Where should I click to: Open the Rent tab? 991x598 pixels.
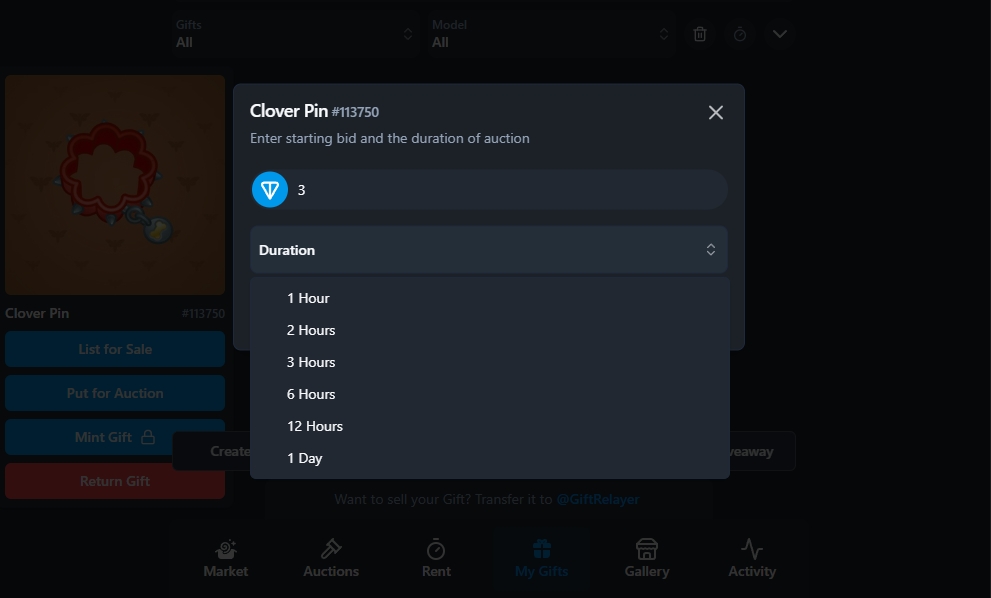pos(436,558)
